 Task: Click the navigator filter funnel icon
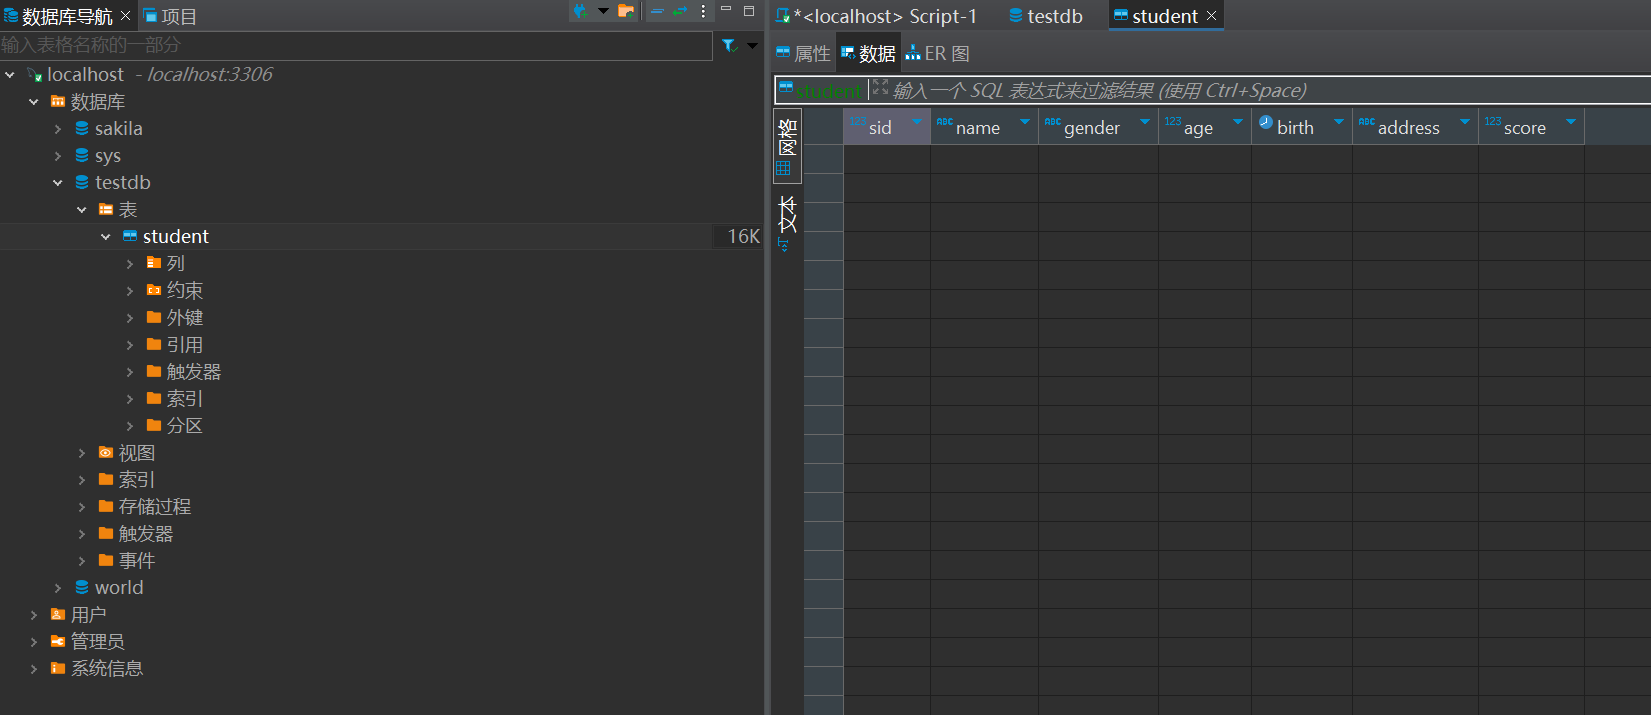point(729,45)
